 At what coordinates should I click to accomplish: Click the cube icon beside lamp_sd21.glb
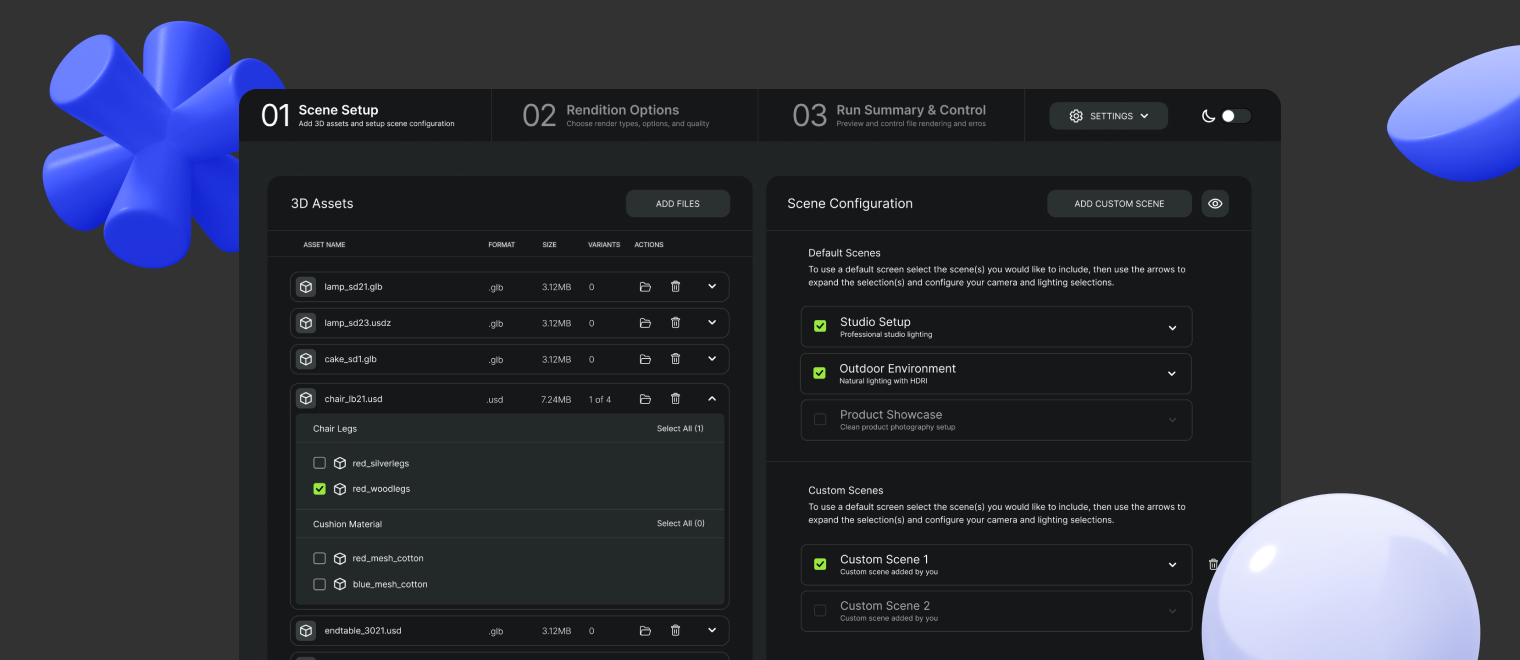point(306,287)
